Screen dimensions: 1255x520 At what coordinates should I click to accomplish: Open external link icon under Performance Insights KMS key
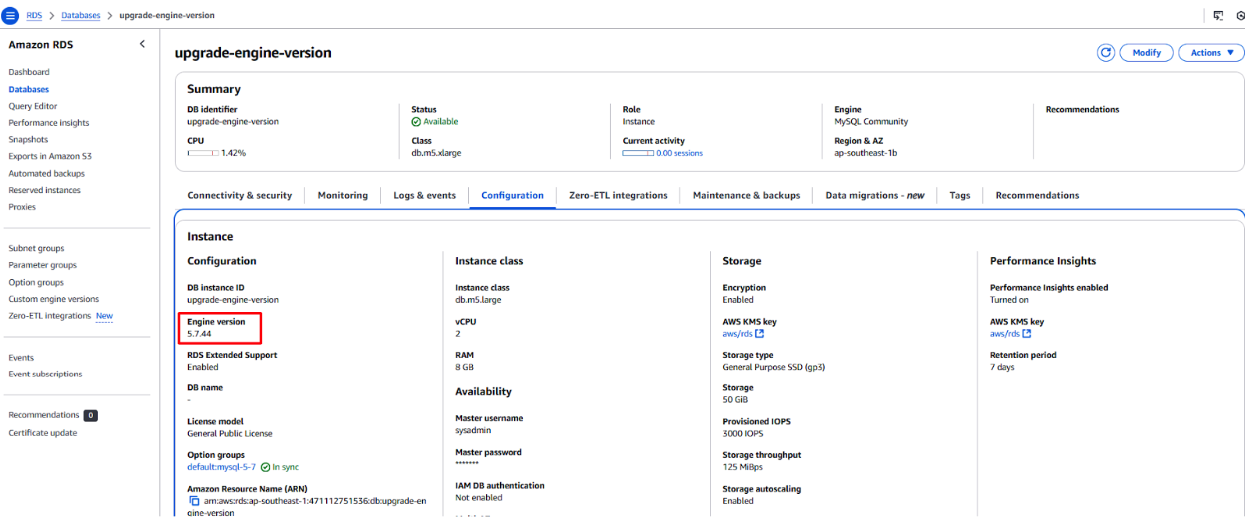click(x=1026, y=334)
